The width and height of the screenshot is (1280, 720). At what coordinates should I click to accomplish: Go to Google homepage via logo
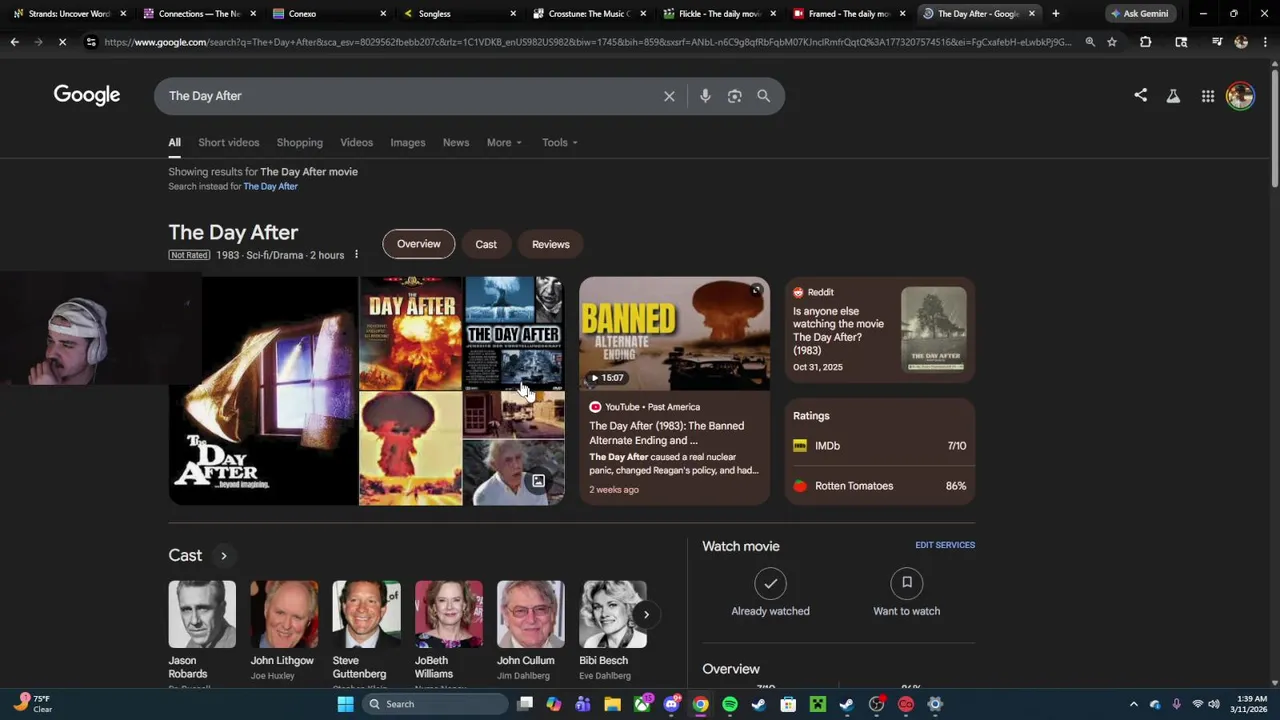click(x=87, y=95)
